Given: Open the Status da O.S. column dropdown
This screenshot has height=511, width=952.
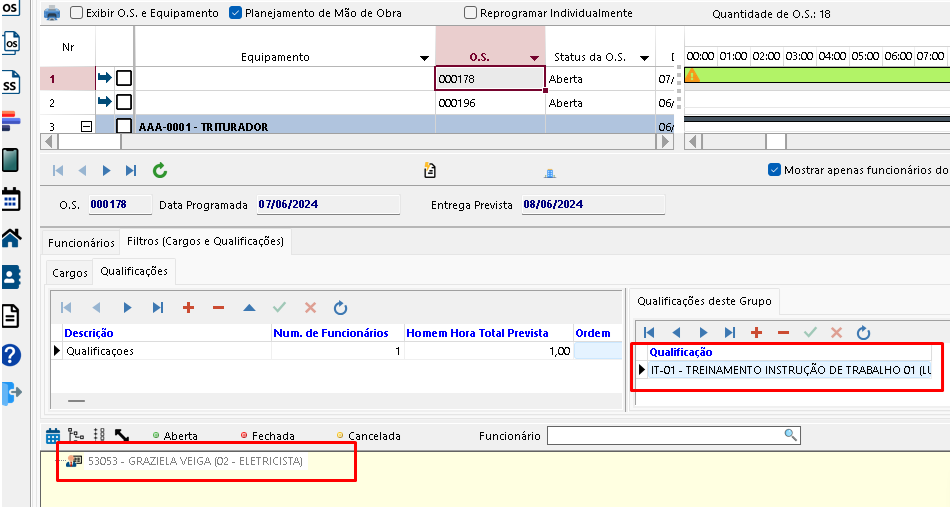Looking at the screenshot, I should [645, 58].
